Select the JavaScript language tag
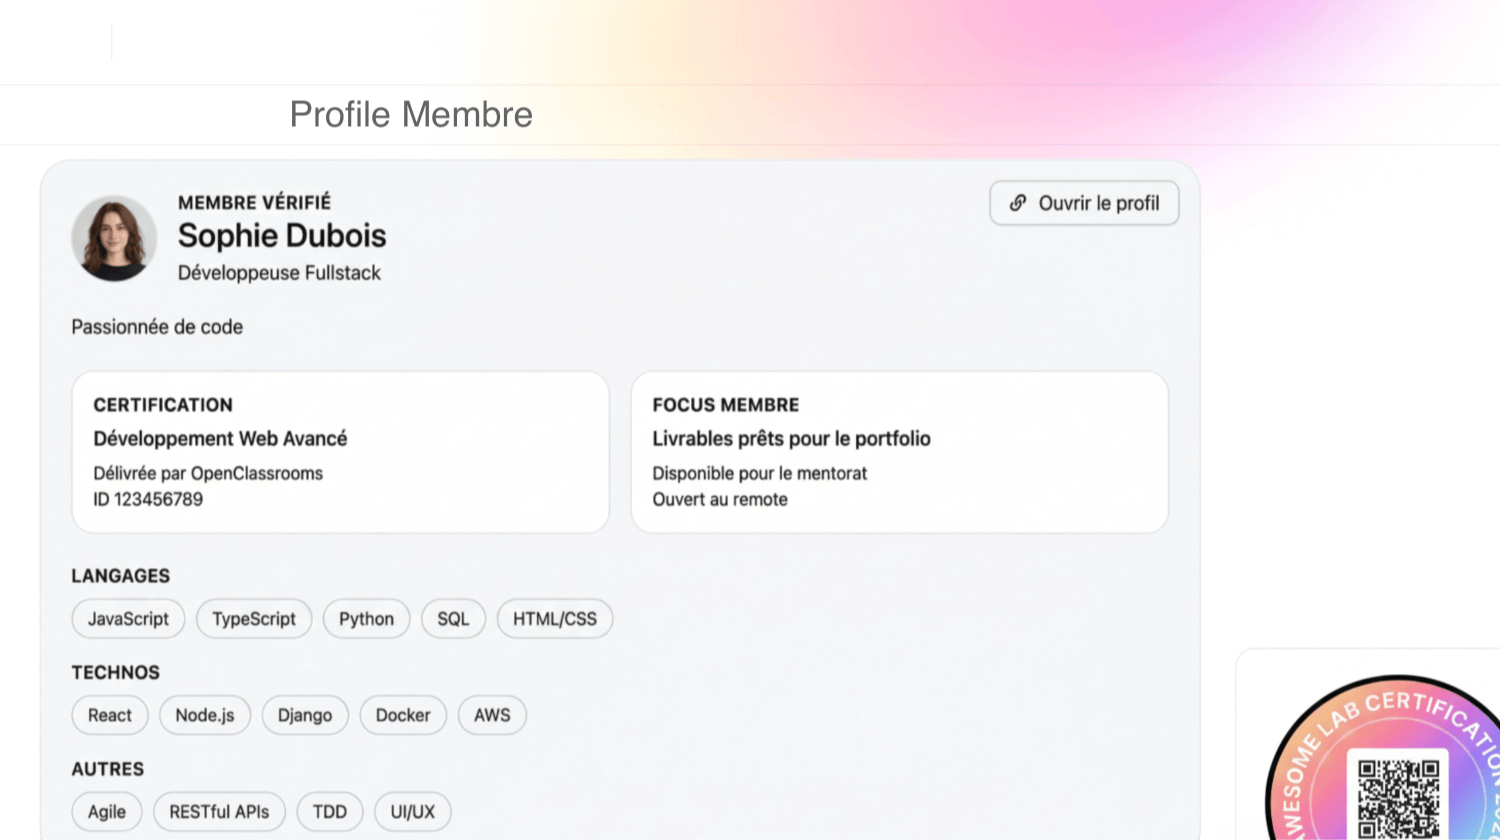 point(128,619)
